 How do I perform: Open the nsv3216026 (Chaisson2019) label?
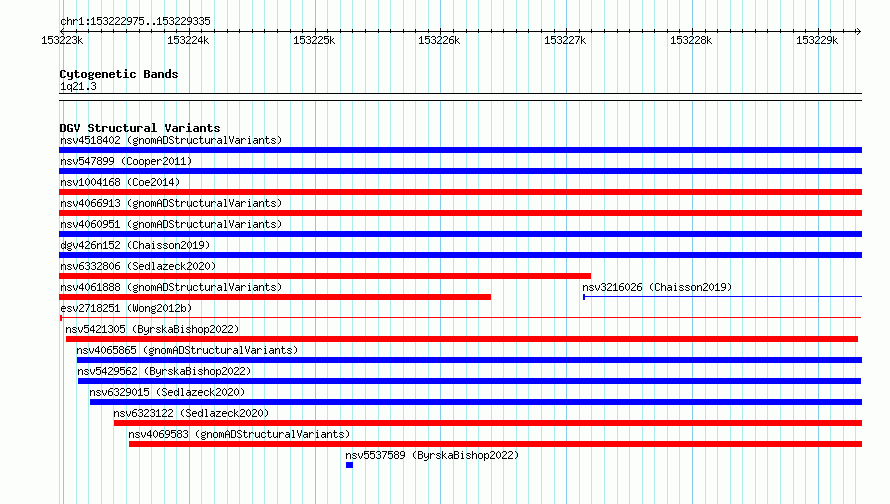point(657,287)
